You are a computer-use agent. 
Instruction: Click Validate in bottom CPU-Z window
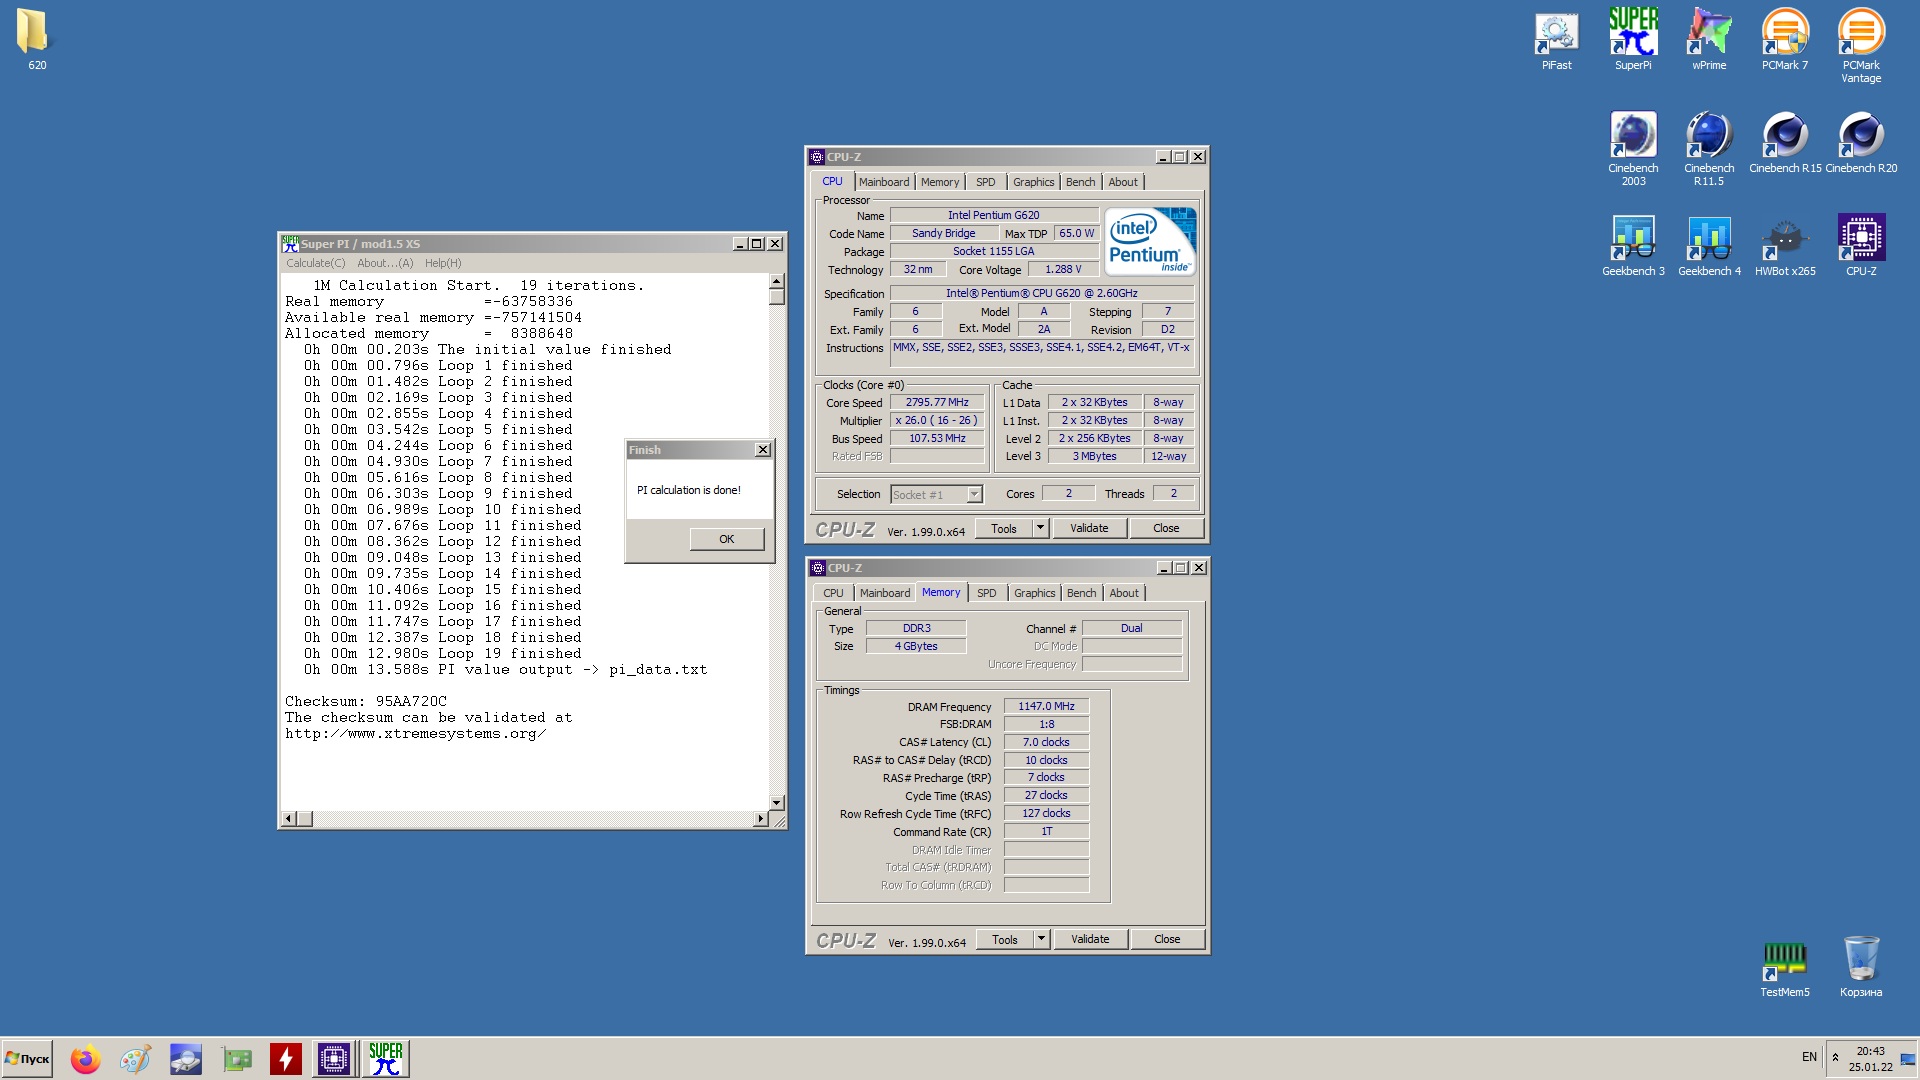[1091, 940]
